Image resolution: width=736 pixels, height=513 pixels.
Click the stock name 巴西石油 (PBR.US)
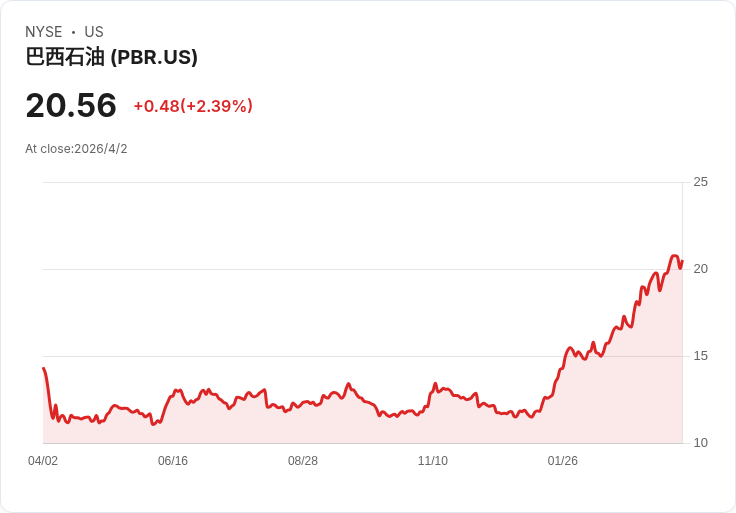111,57
